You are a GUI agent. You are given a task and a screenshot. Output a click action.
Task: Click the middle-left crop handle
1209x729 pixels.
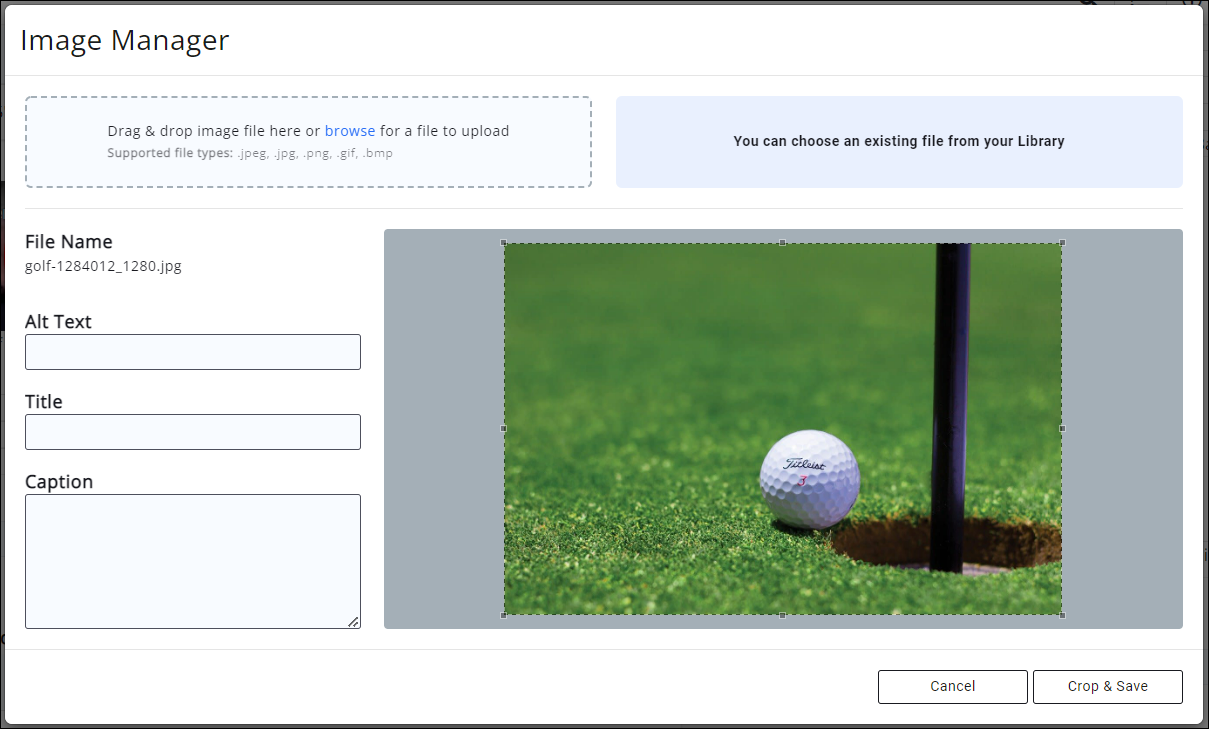(504, 428)
